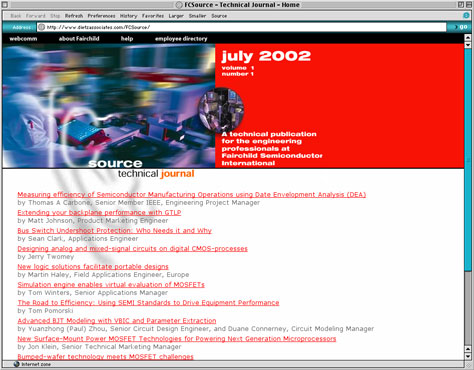Click the go button next to address bar
Screen dimensions: 474x370
click(x=460, y=27)
